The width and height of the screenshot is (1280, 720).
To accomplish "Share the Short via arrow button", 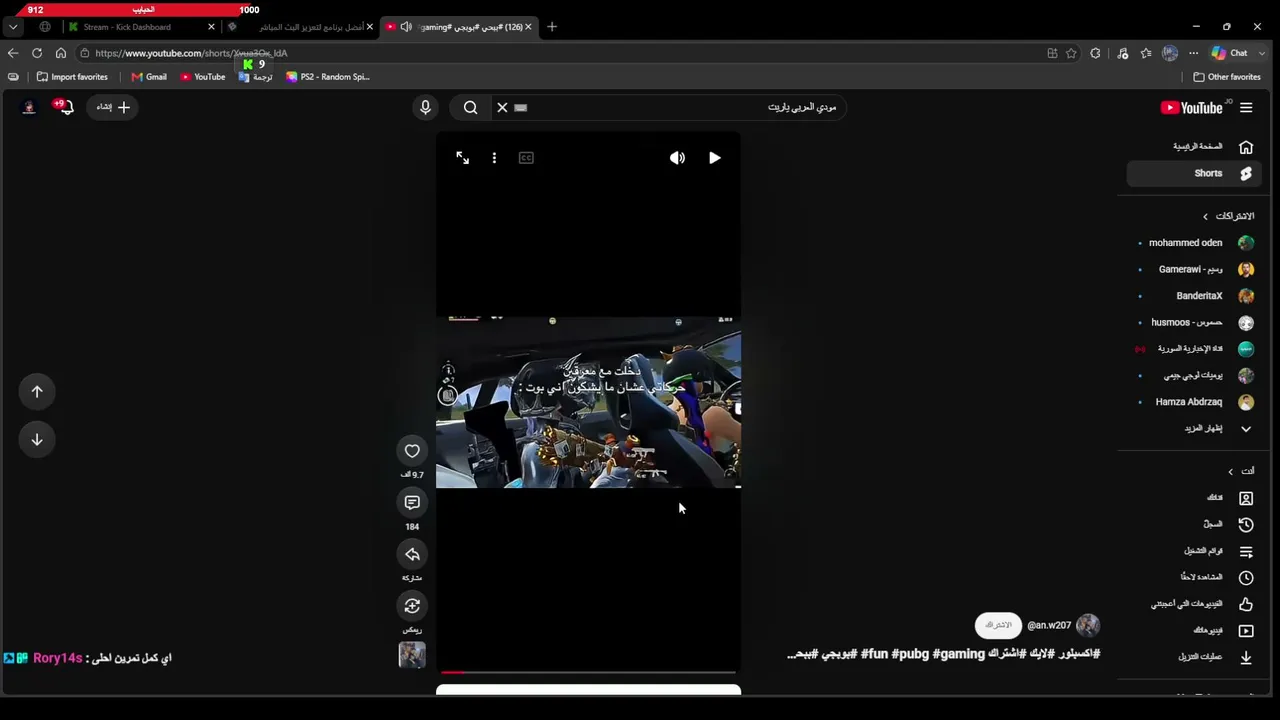I will point(412,554).
